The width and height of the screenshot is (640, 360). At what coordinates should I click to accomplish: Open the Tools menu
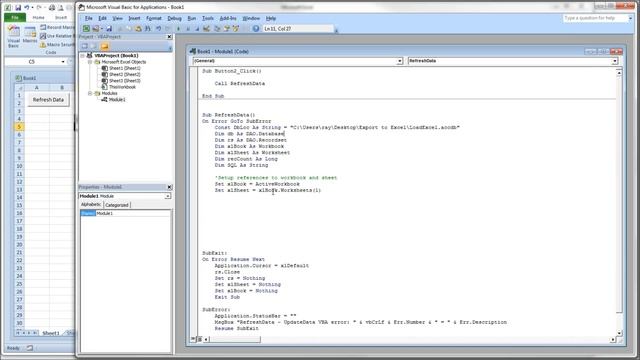(208, 18)
